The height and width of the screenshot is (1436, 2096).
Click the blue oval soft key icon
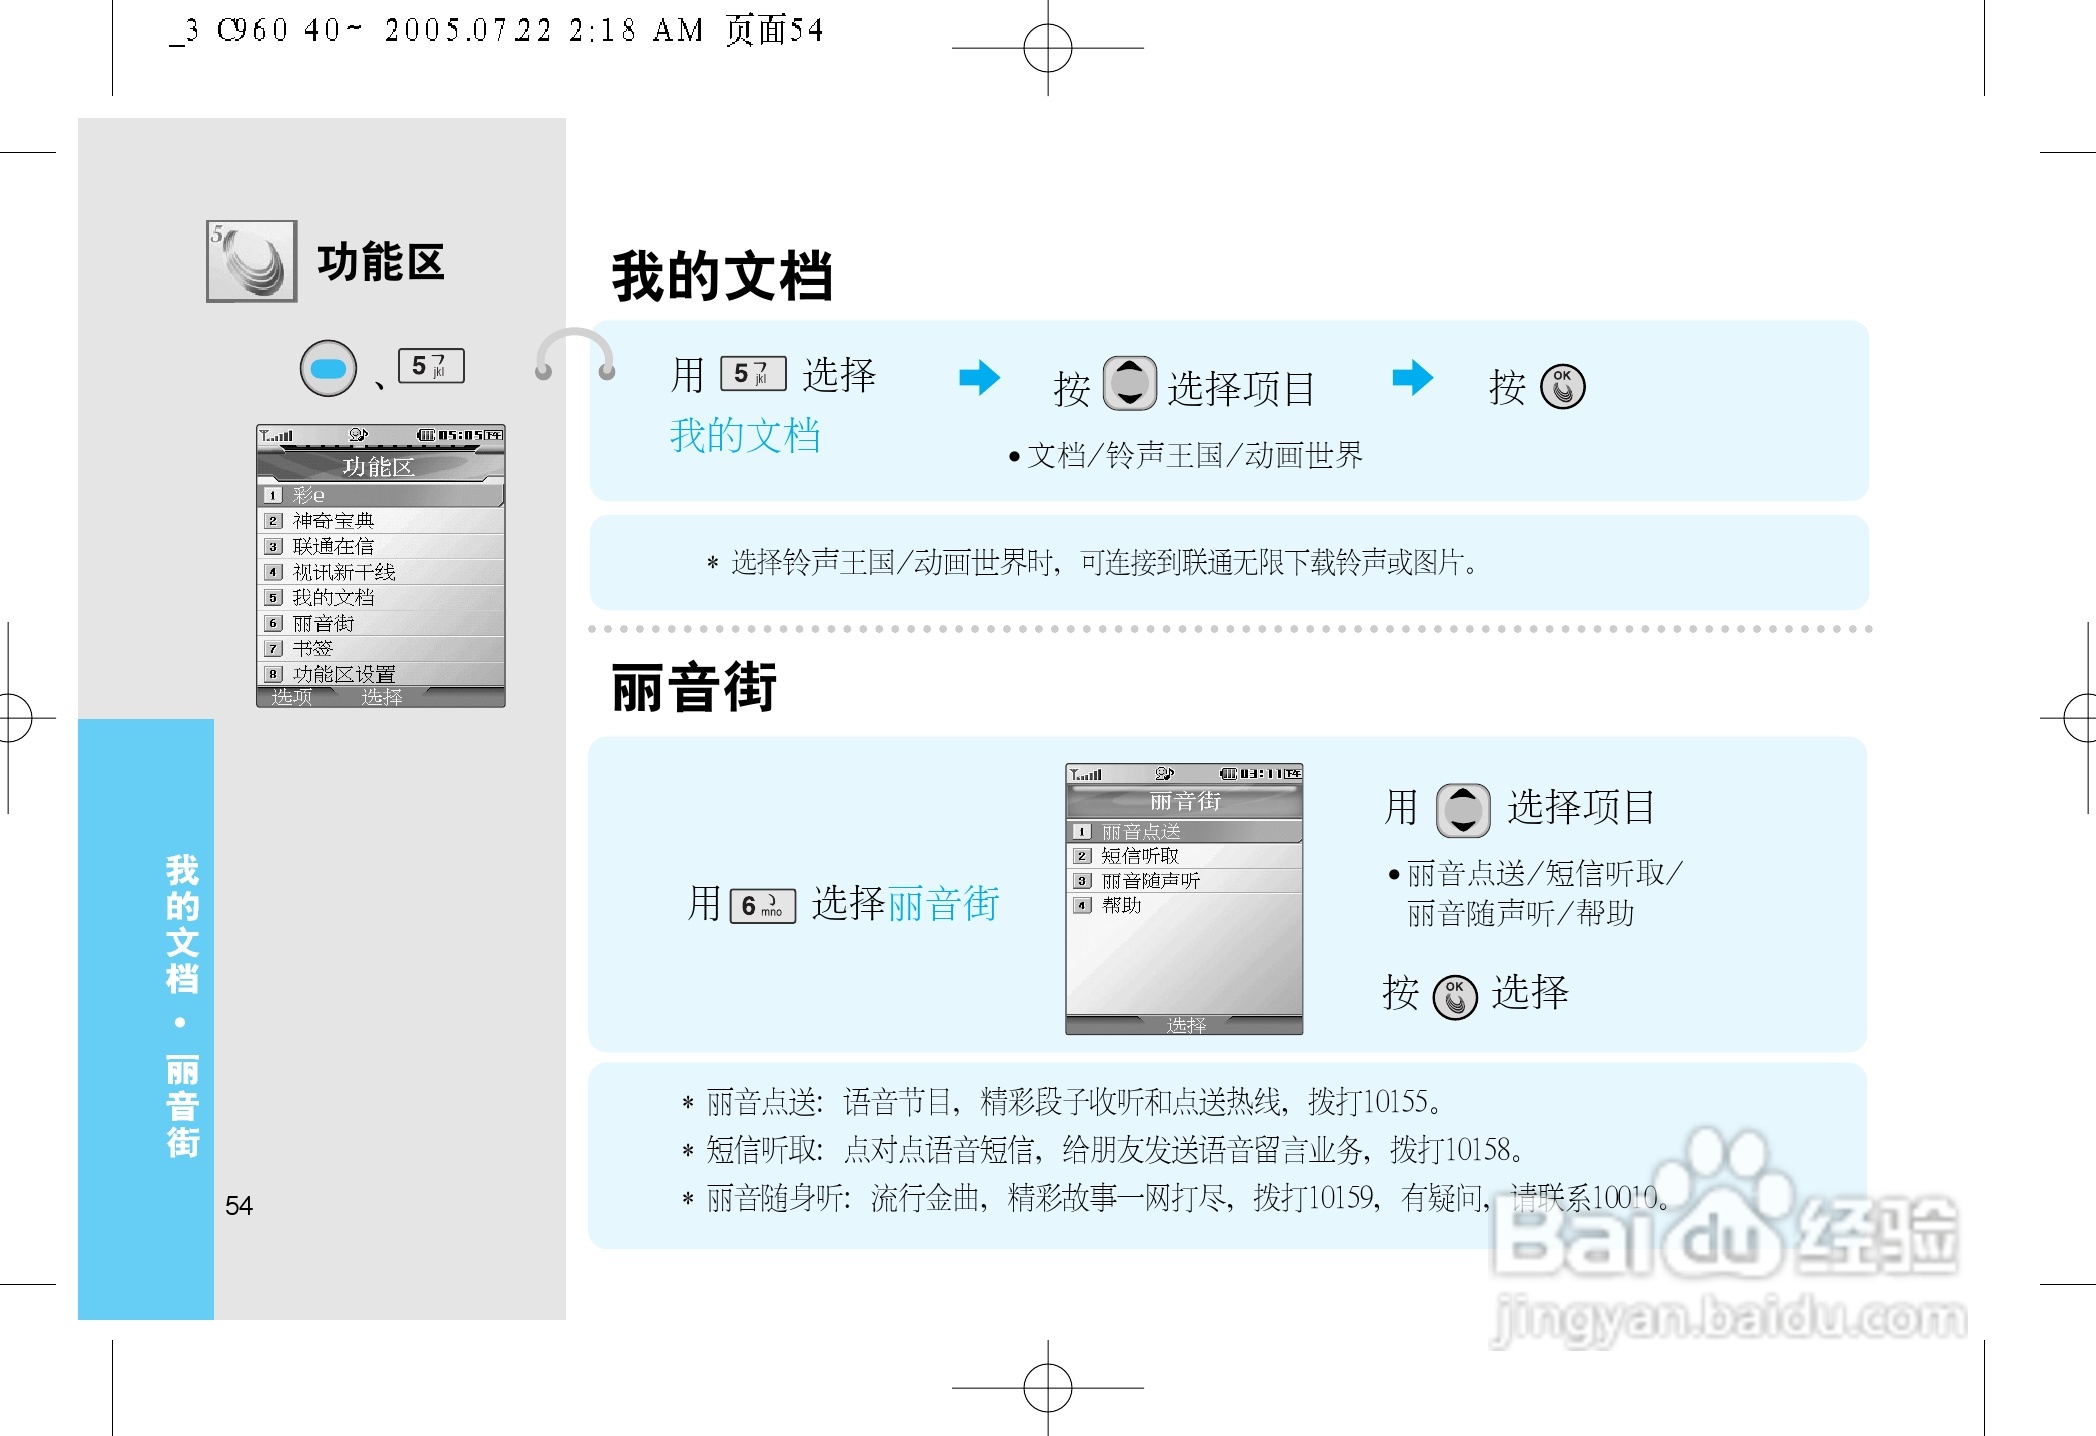pyautogui.click(x=328, y=368)
